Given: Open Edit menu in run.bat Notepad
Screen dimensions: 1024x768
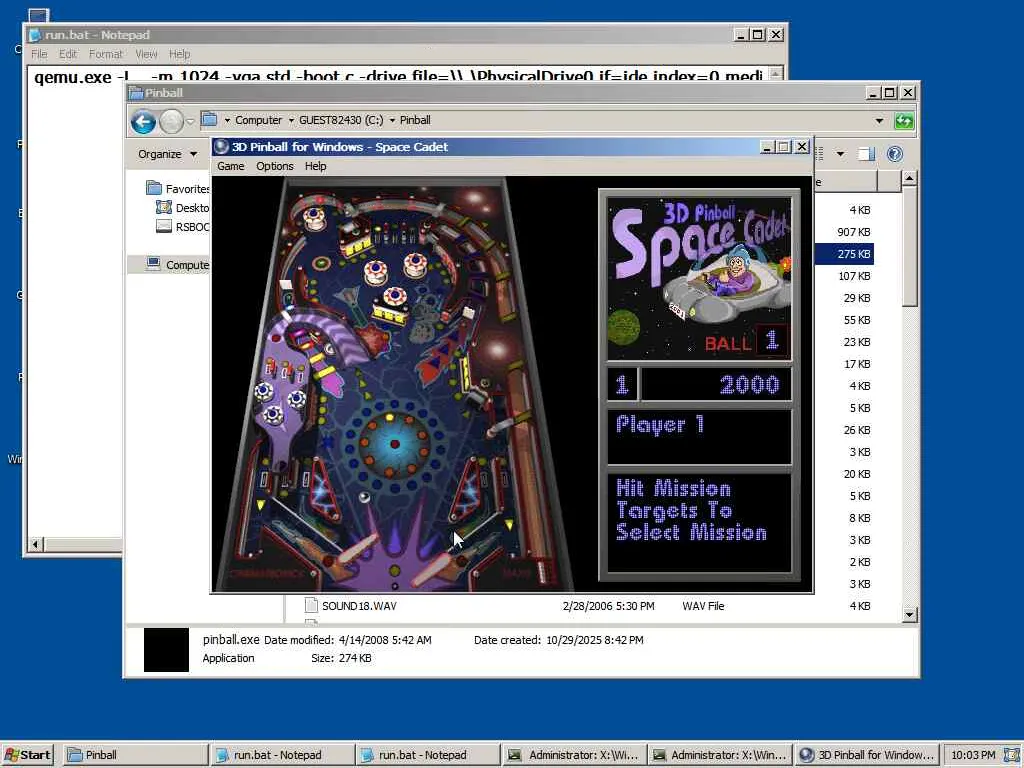Looking at the screenshot, I should tap(68, 54).
